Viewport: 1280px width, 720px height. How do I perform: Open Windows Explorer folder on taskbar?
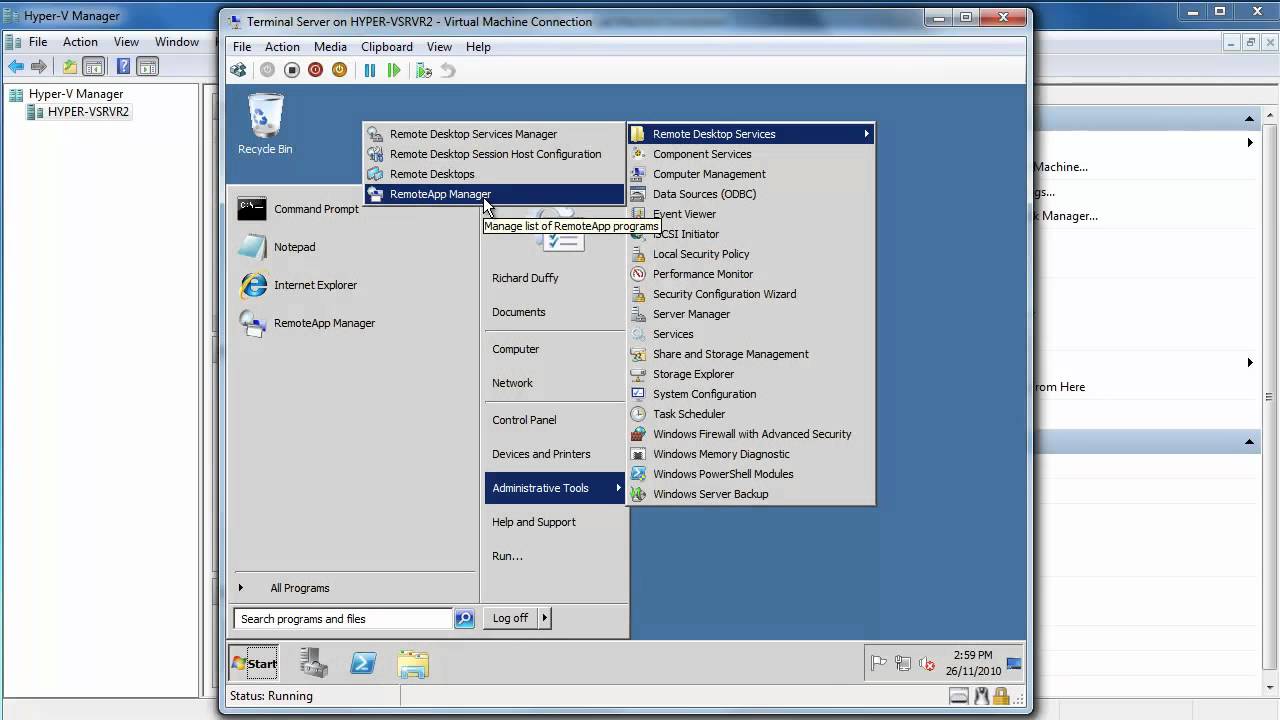tap(412, 663)
